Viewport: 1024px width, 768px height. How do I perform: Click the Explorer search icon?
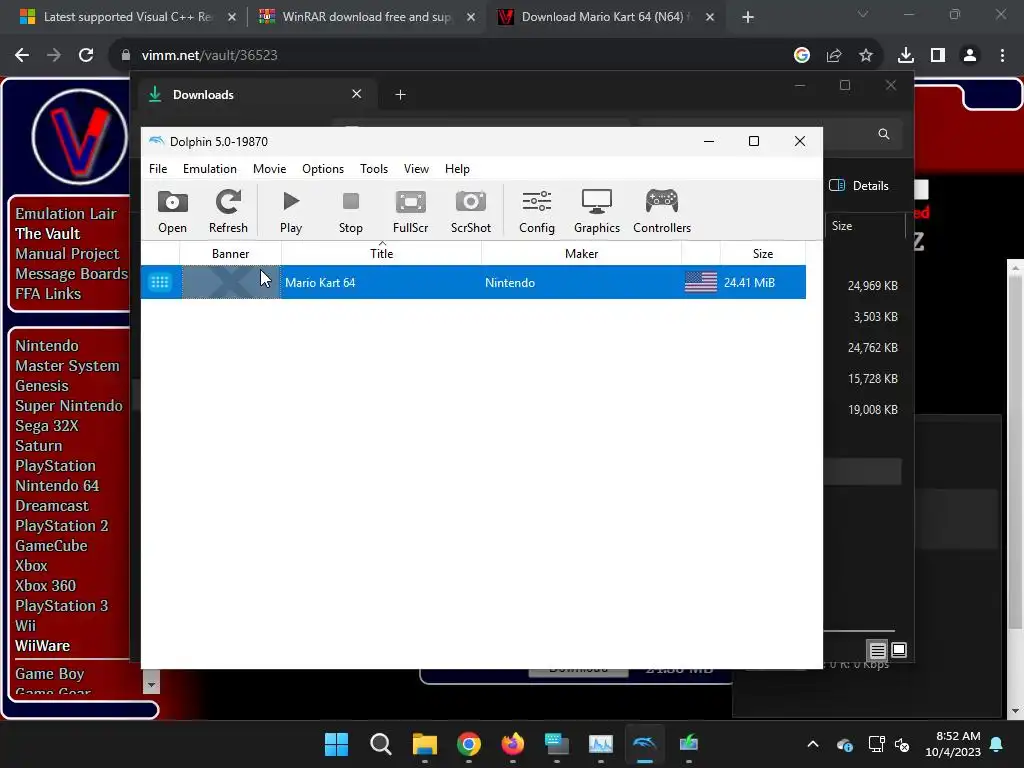pos(884,134)
